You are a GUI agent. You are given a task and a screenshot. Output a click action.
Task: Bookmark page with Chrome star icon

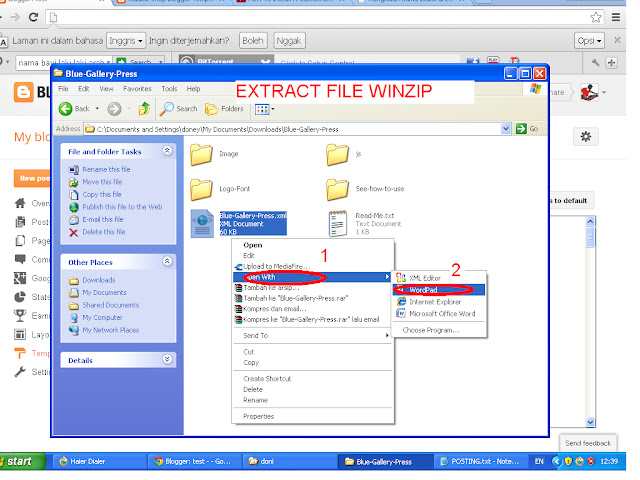(596, 17)
